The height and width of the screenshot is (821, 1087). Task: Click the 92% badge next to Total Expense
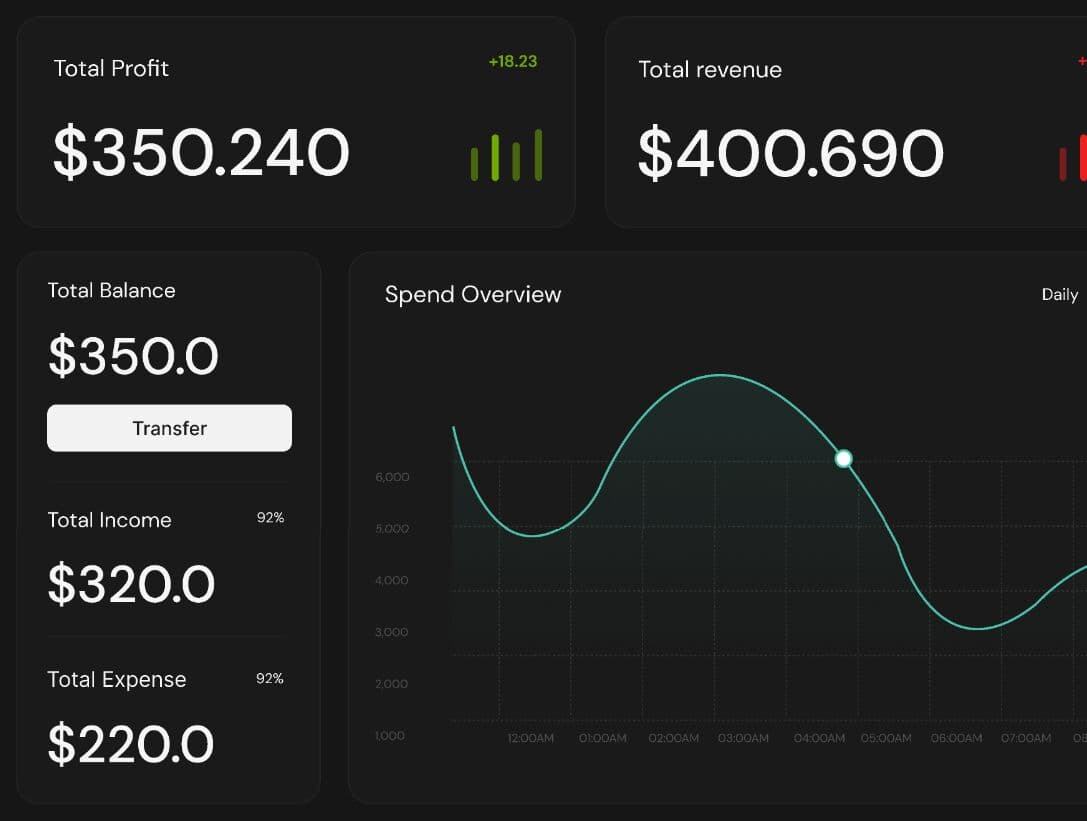270,679
